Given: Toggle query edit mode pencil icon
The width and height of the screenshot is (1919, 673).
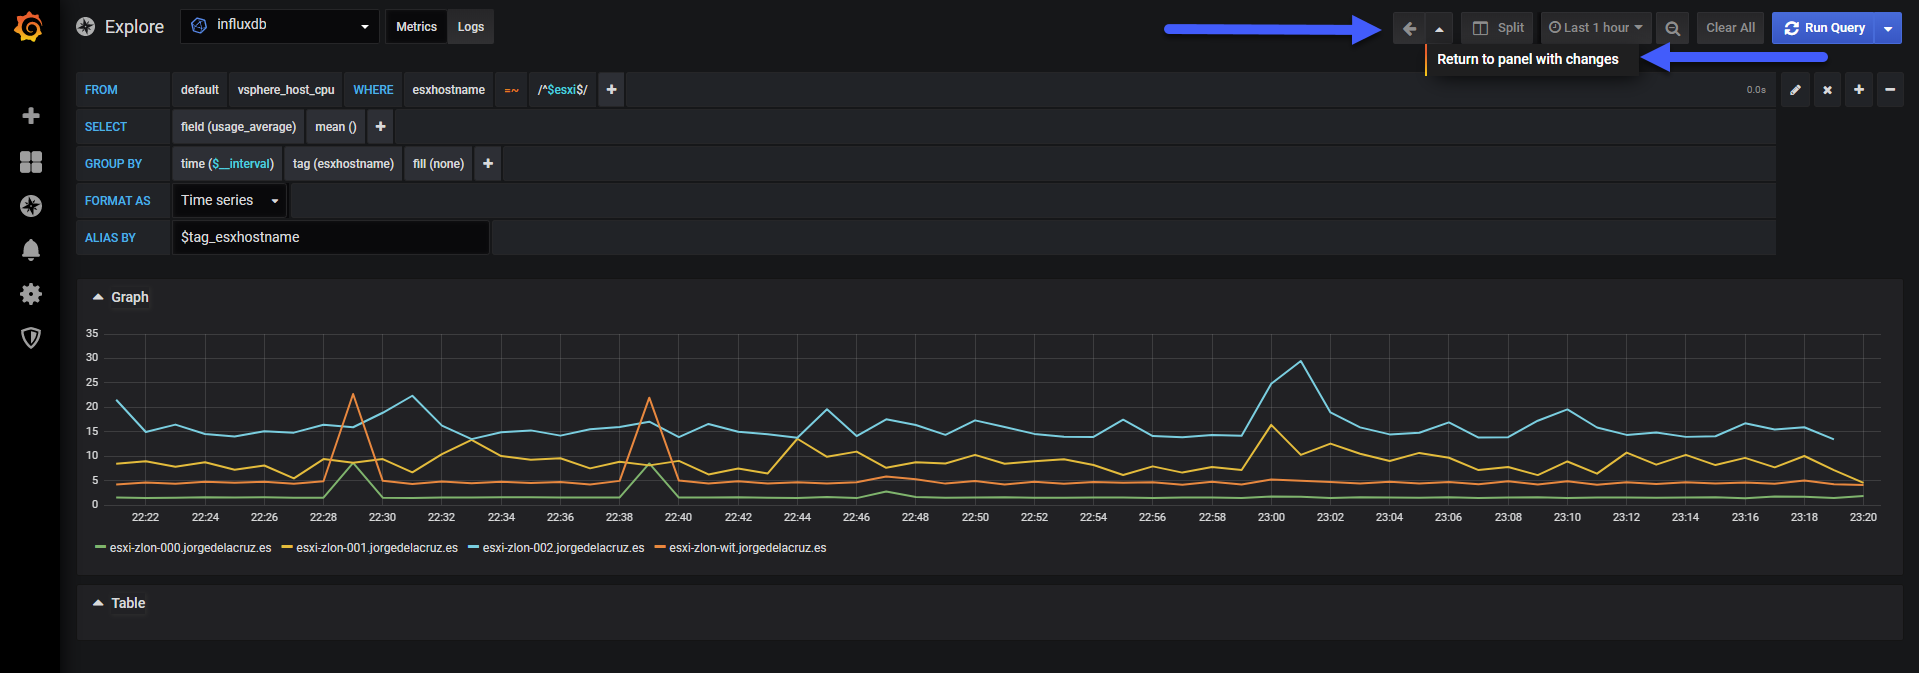Looking at the screenshot, I should (x=1795, y=90).
